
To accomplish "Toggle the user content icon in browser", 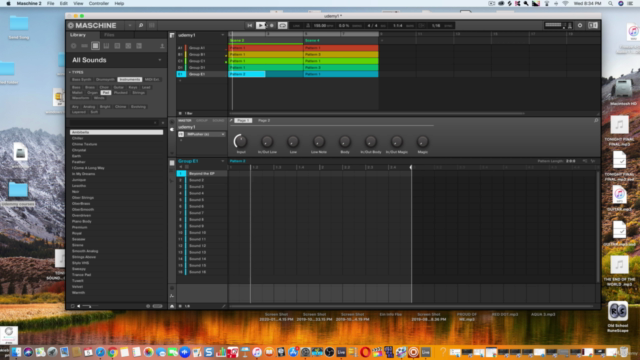I will pos(162,46).
